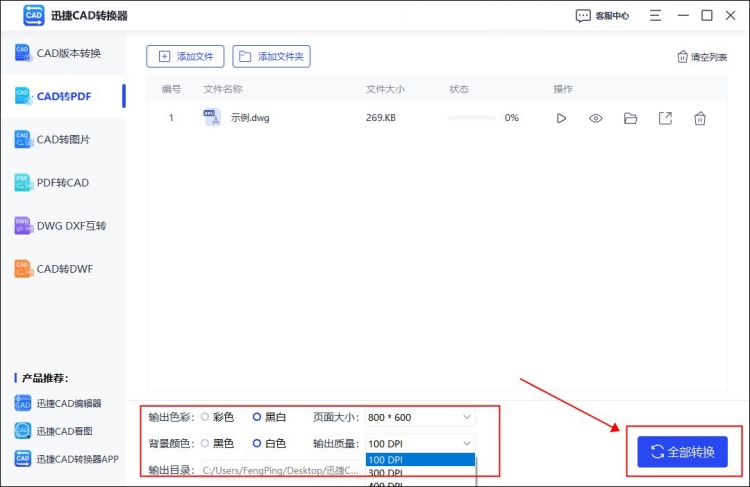Image resolution: width=750 pixels, height=487 pixels.
Task: Click the 文件大小 column header
Action: click(385, 89)
